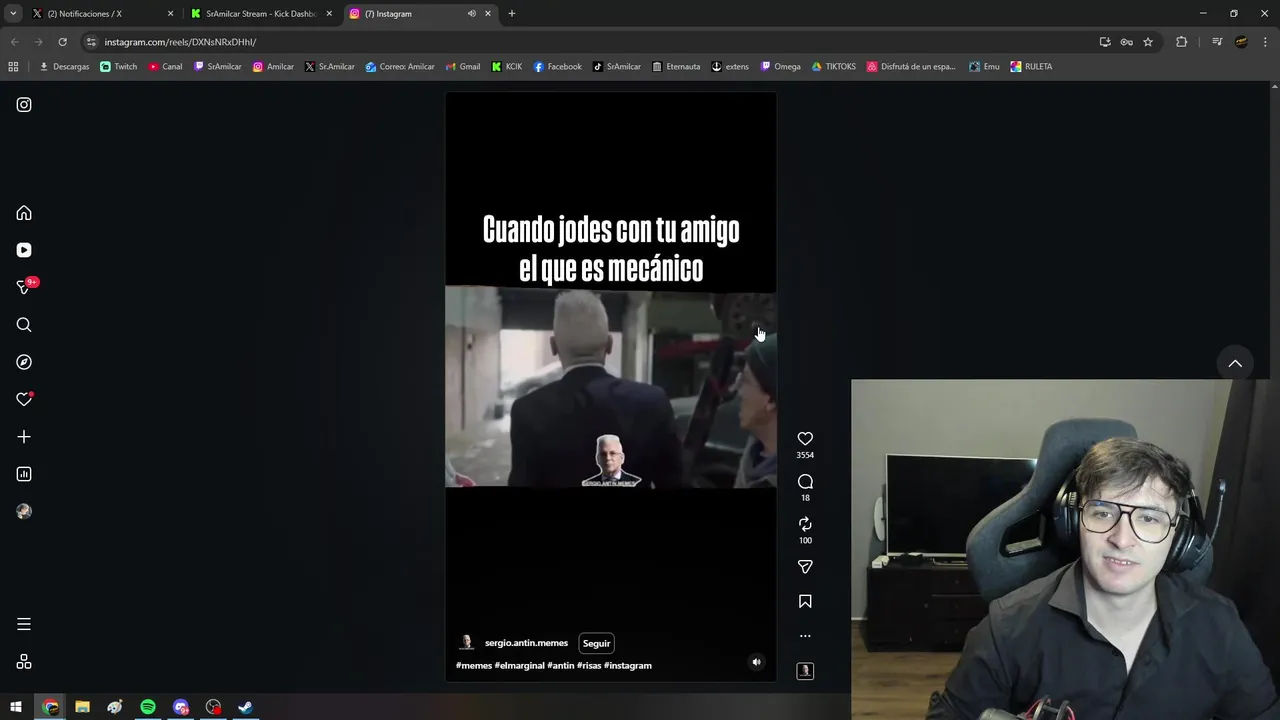Open the Reels section in sidebar
This screenshot has width=1280, height=720.
point(24,250)
